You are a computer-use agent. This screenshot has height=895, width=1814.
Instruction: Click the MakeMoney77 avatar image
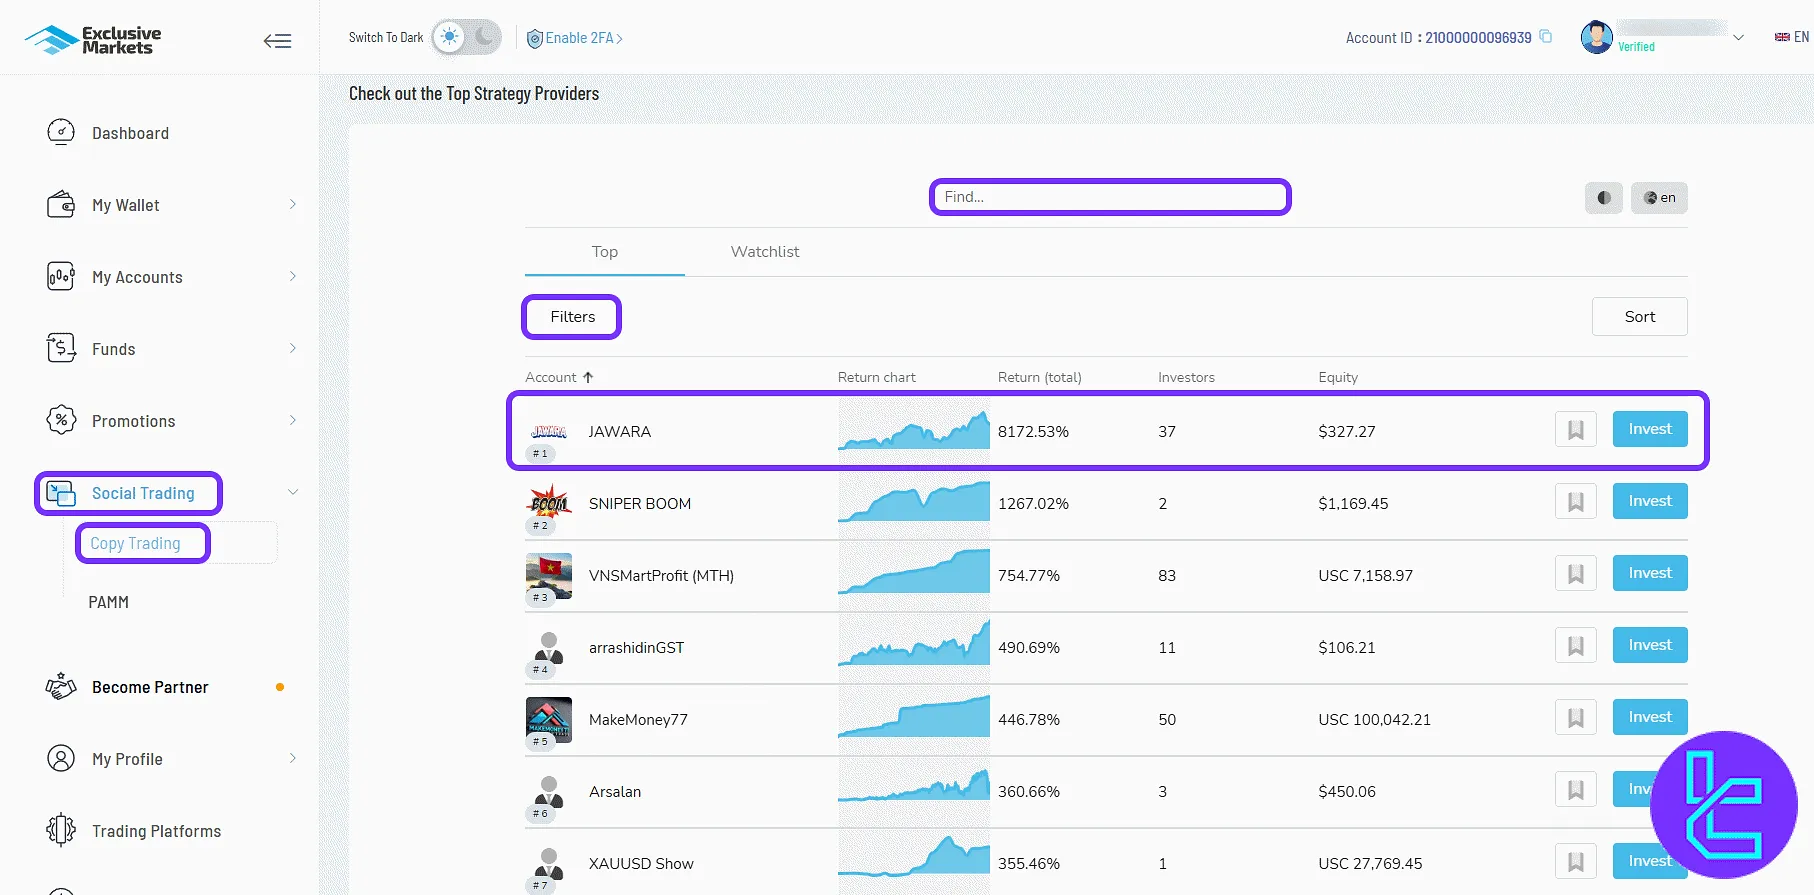click(x=549, y=720)
